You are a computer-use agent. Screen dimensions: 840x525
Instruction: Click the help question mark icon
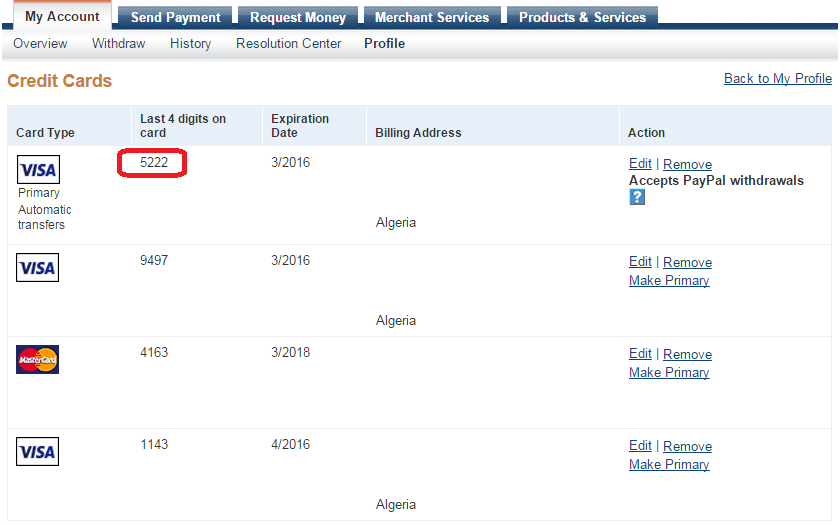coord(637,197)
